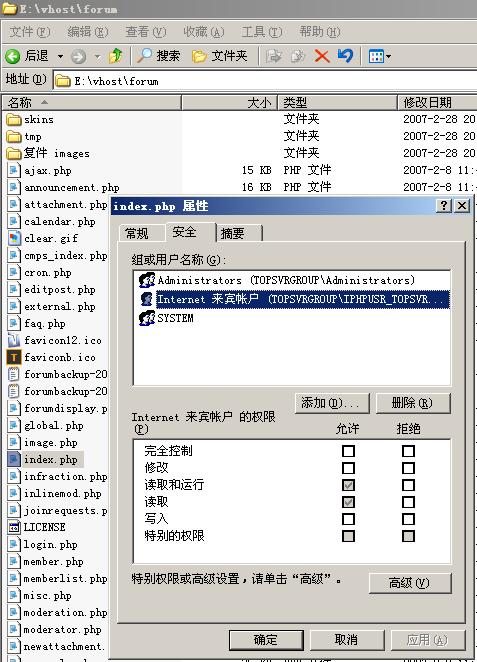Select the first forumbackup-20 text file icon

14,374
